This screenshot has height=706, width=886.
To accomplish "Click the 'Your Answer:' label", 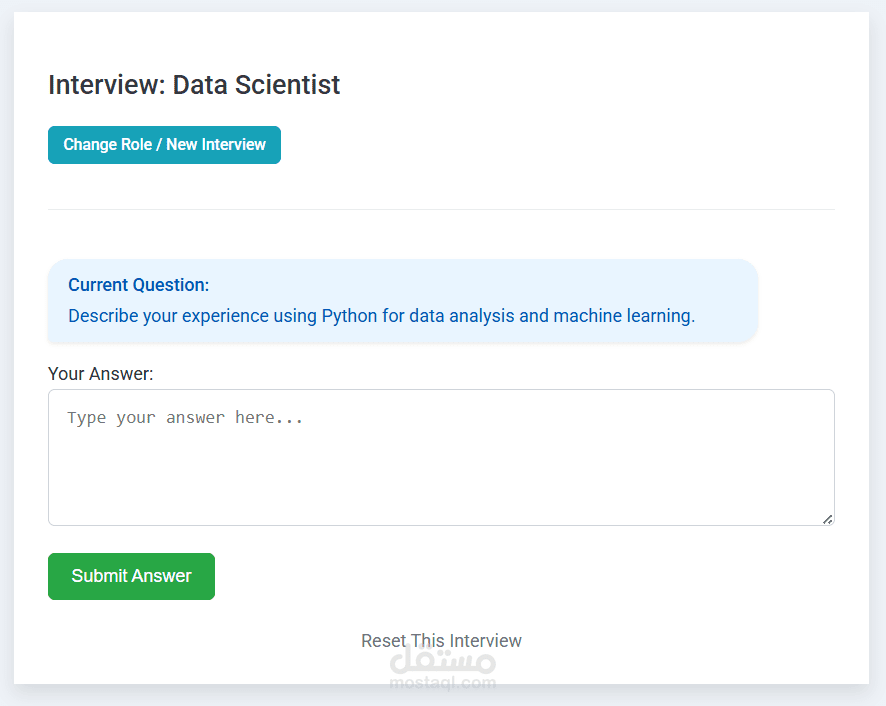I will (x=100, y=374).
